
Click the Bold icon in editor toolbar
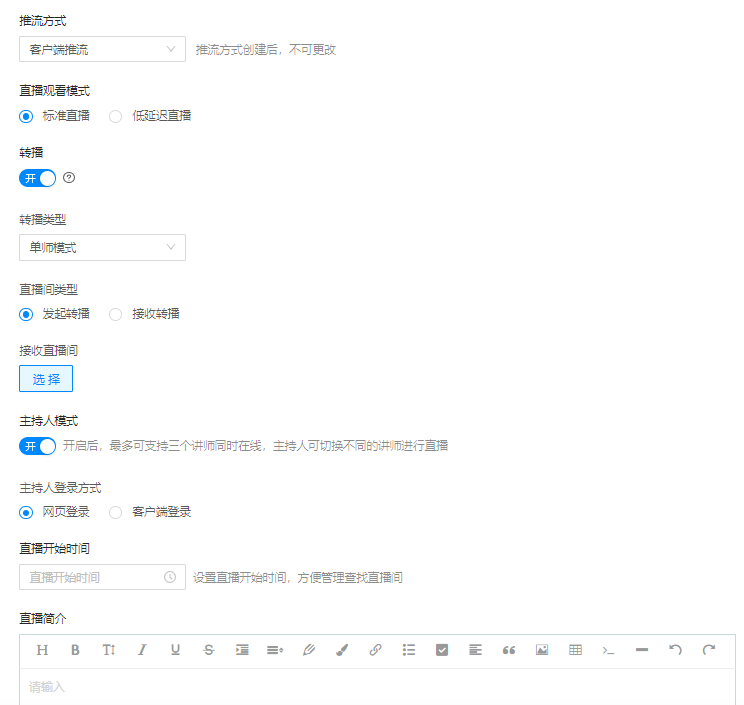pos(75,649)
